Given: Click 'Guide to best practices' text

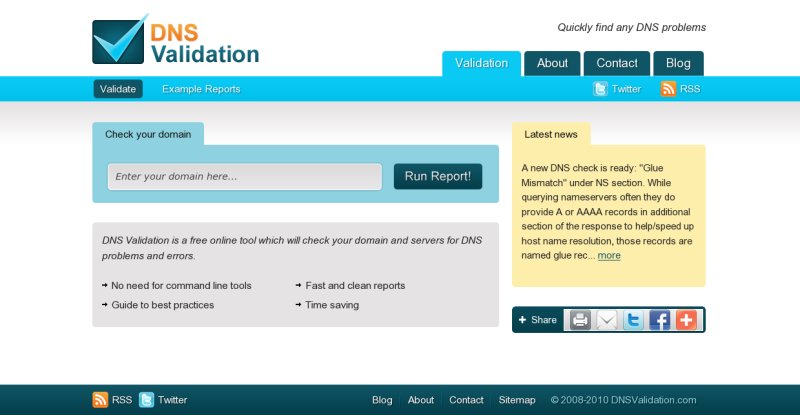Looking at the screenshot, I should pos(162,305).
